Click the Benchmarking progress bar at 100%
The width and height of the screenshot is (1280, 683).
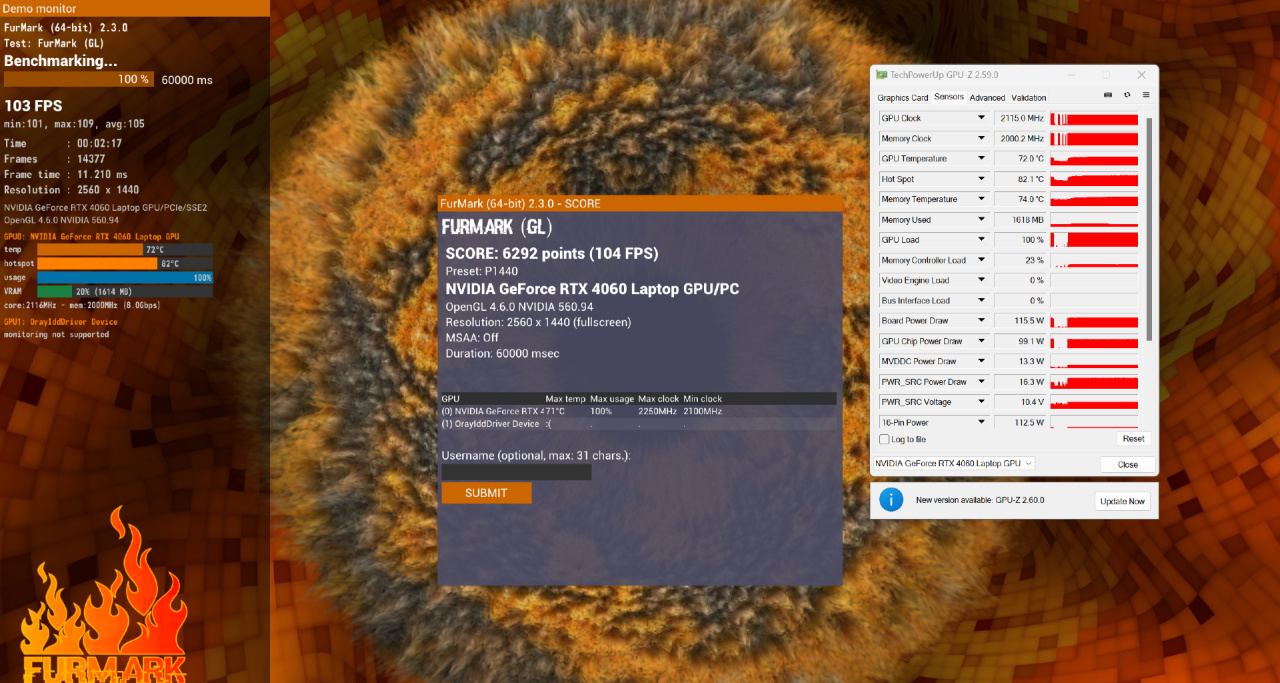coord(79,79)
